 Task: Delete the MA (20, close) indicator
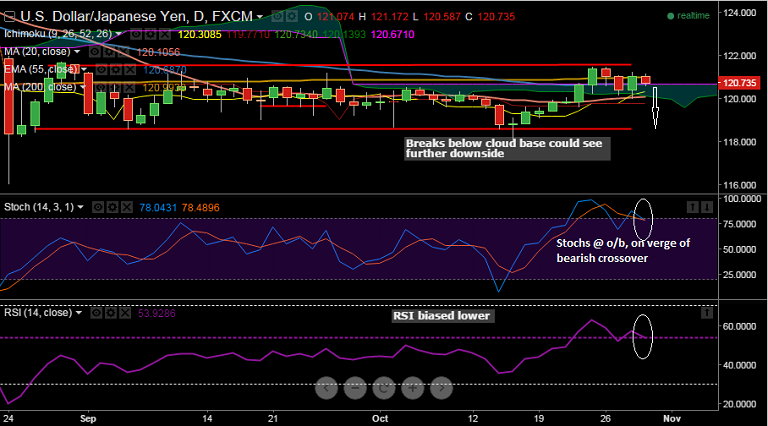[123, 52]
